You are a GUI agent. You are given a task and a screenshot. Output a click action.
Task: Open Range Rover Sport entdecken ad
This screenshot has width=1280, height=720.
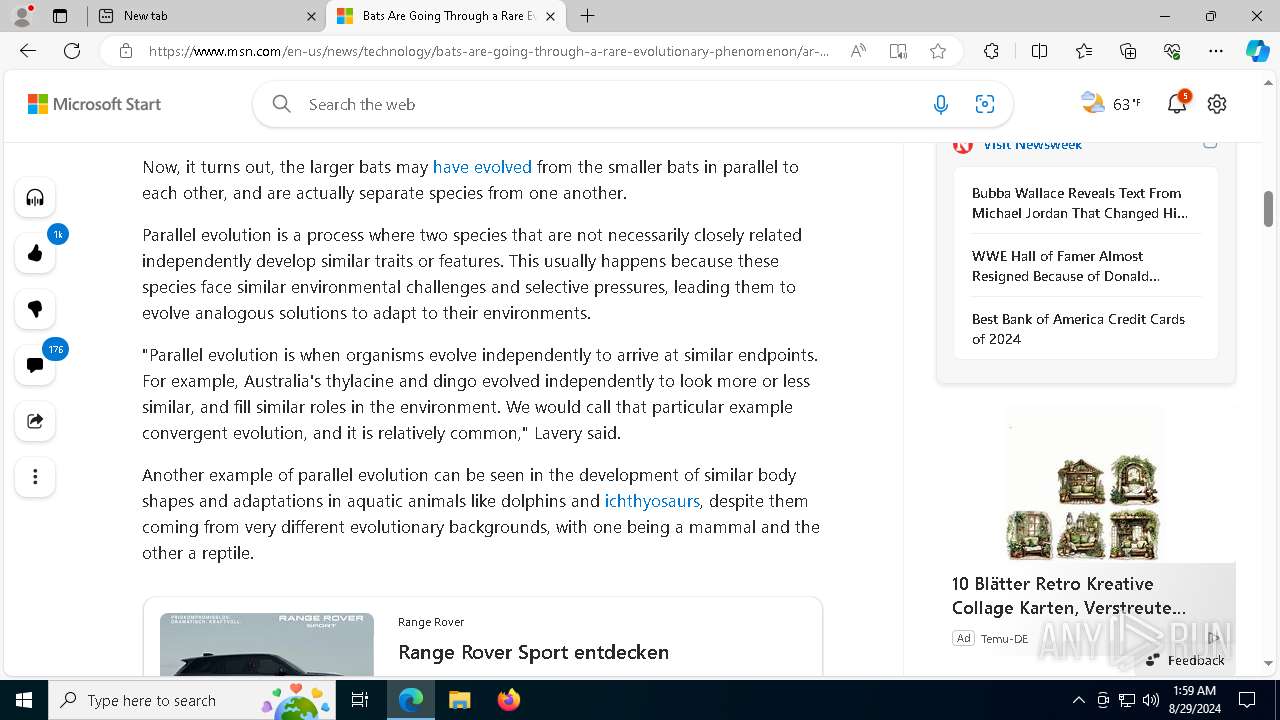[x=533, y=652]
